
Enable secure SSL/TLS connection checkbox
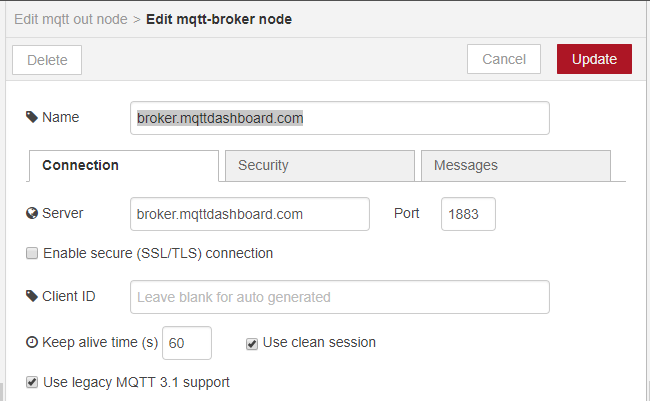(32, 253)
